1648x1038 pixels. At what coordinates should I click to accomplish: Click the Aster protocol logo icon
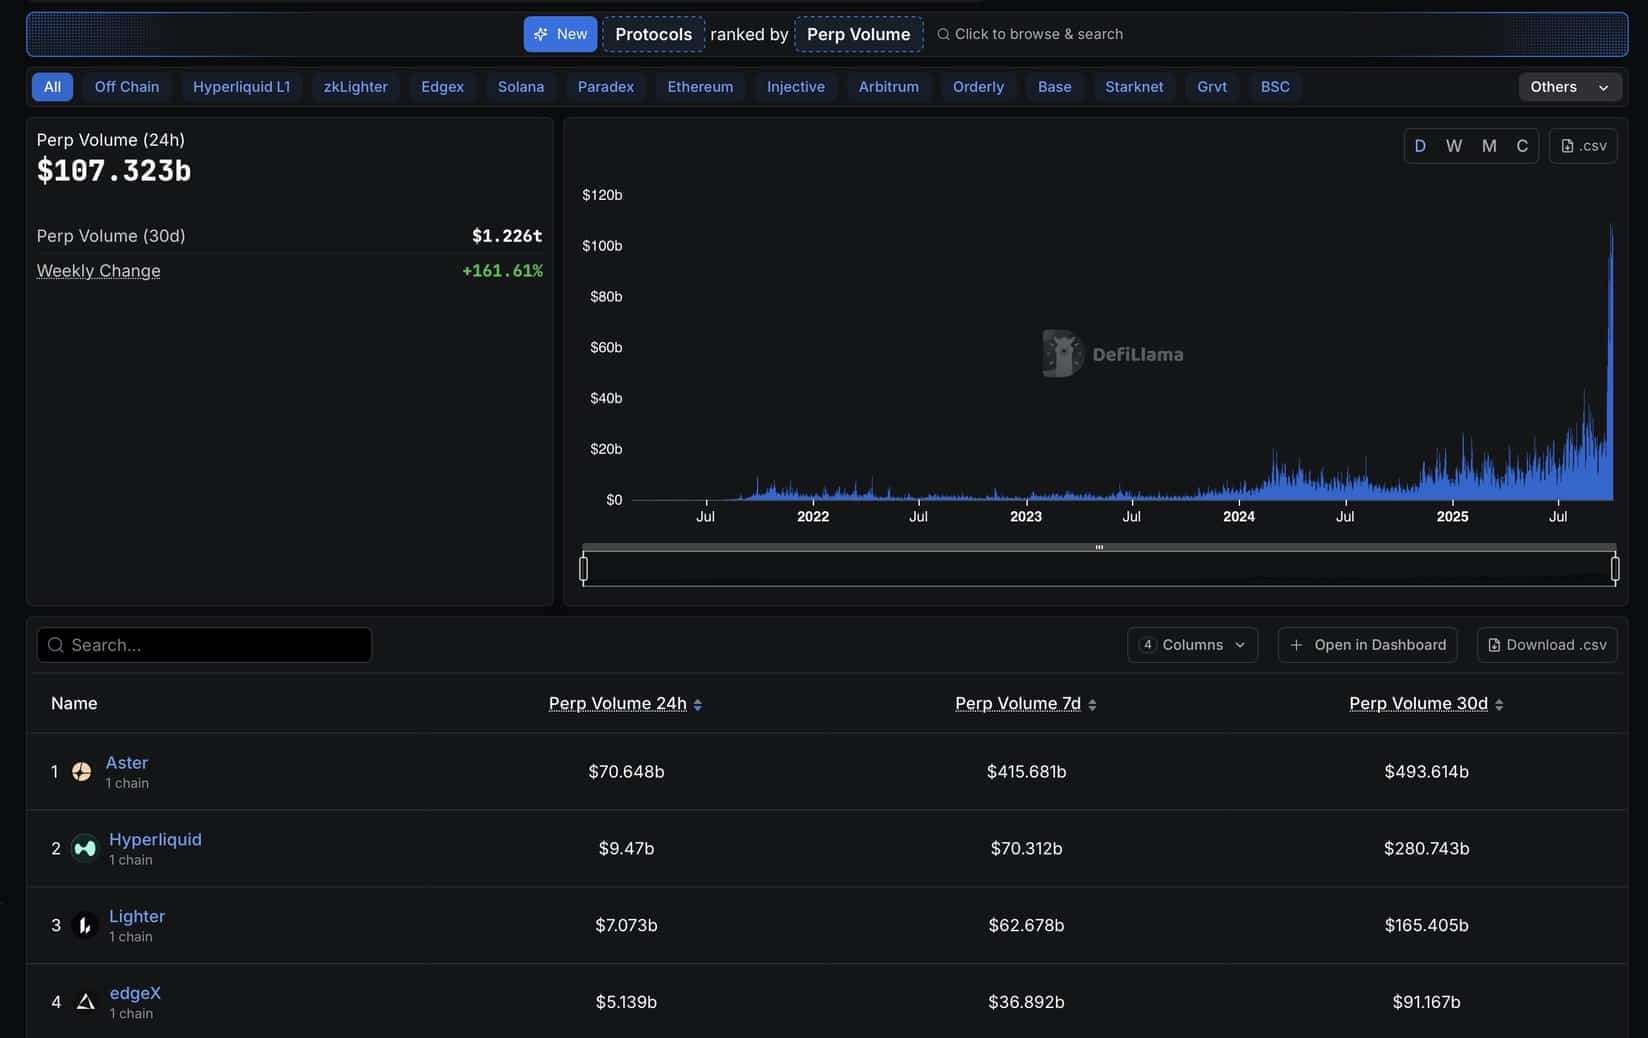click(x=82, y=772)
